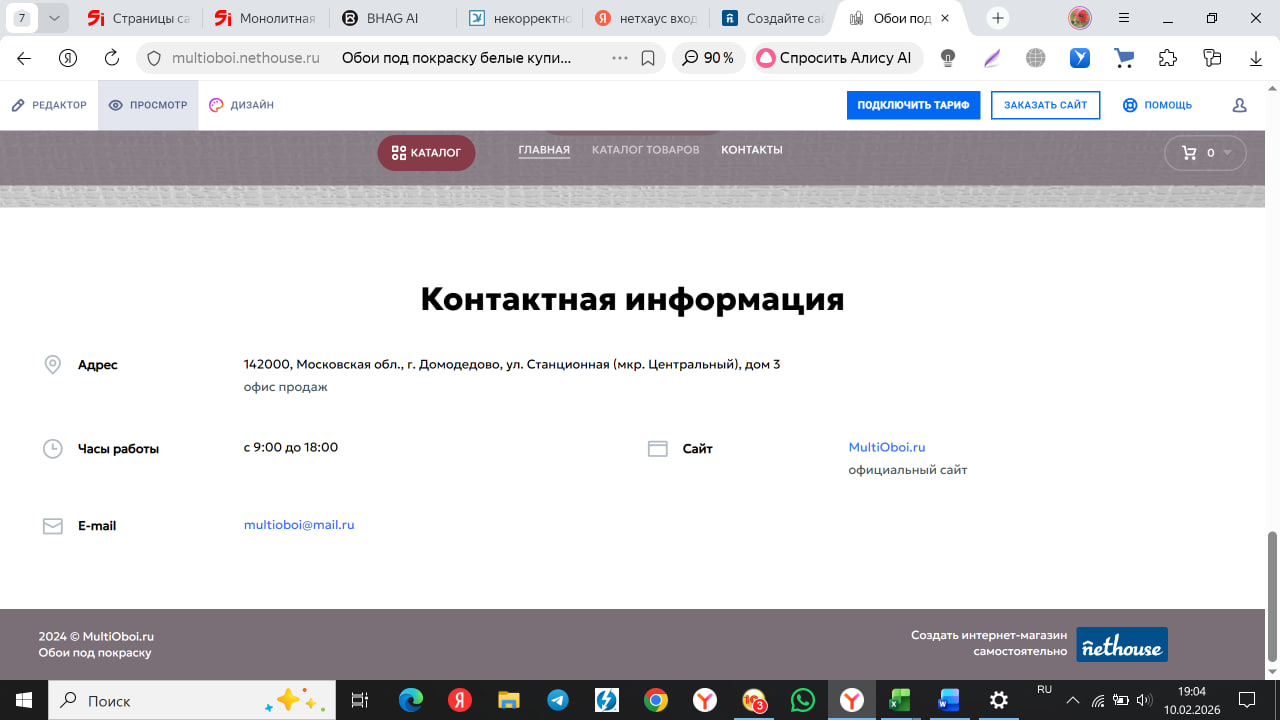The width and height of the screenshot is (1280, 720).
Task: Open Telegram from the taskbar
Action: pyautogui.click(x=558, y=700)
